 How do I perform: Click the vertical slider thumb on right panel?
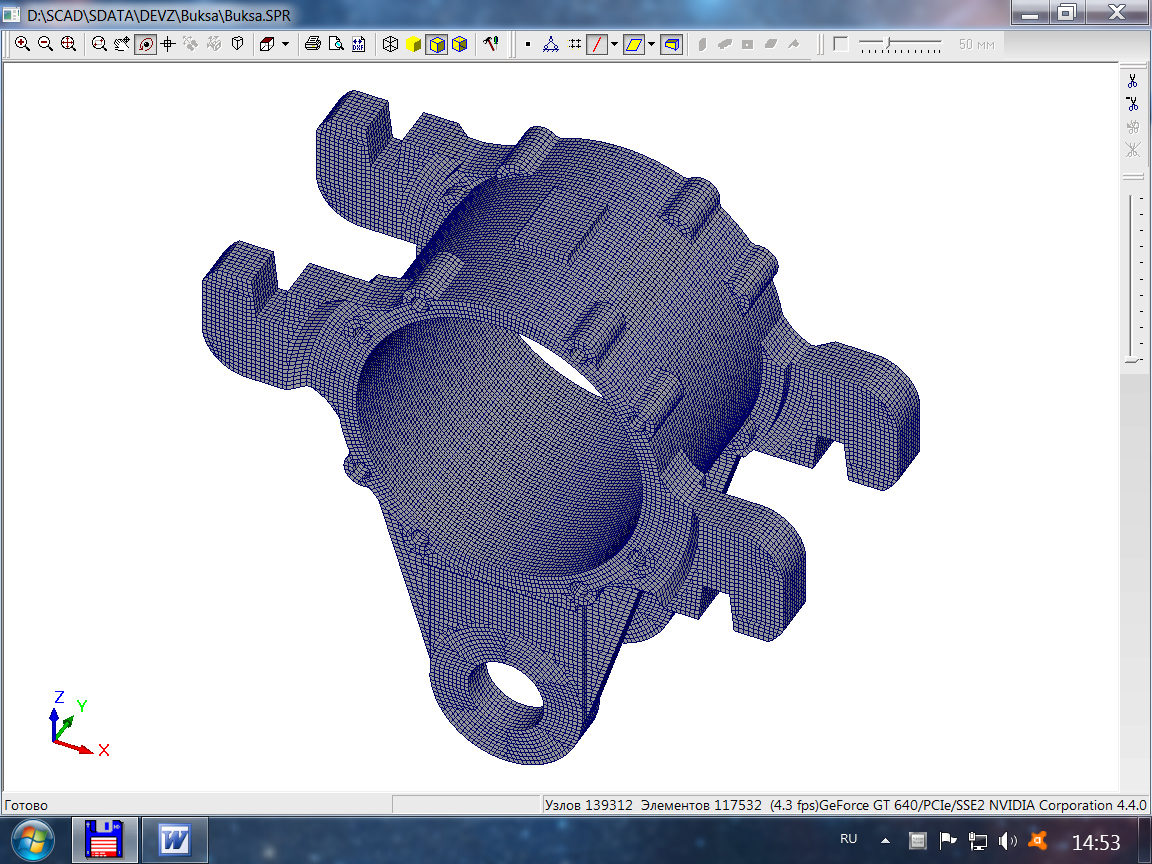click(1131, 359)
